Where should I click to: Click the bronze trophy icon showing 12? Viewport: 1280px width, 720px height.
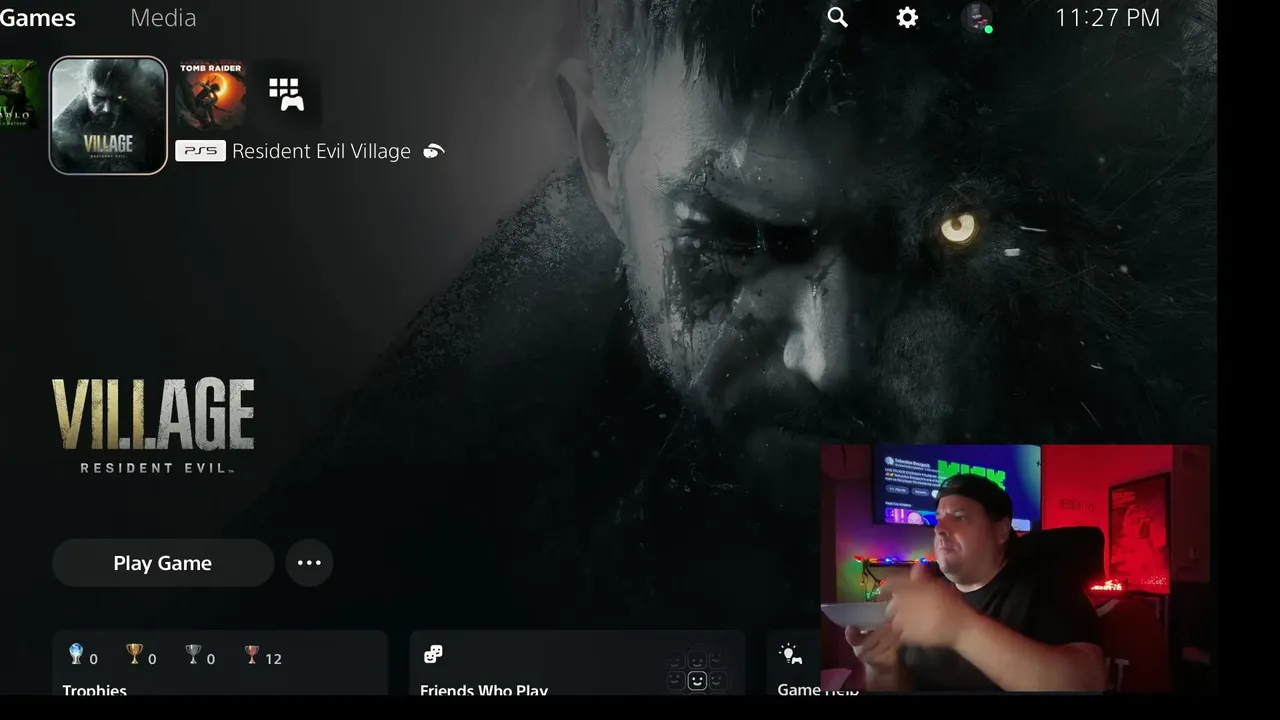(252, 655)
